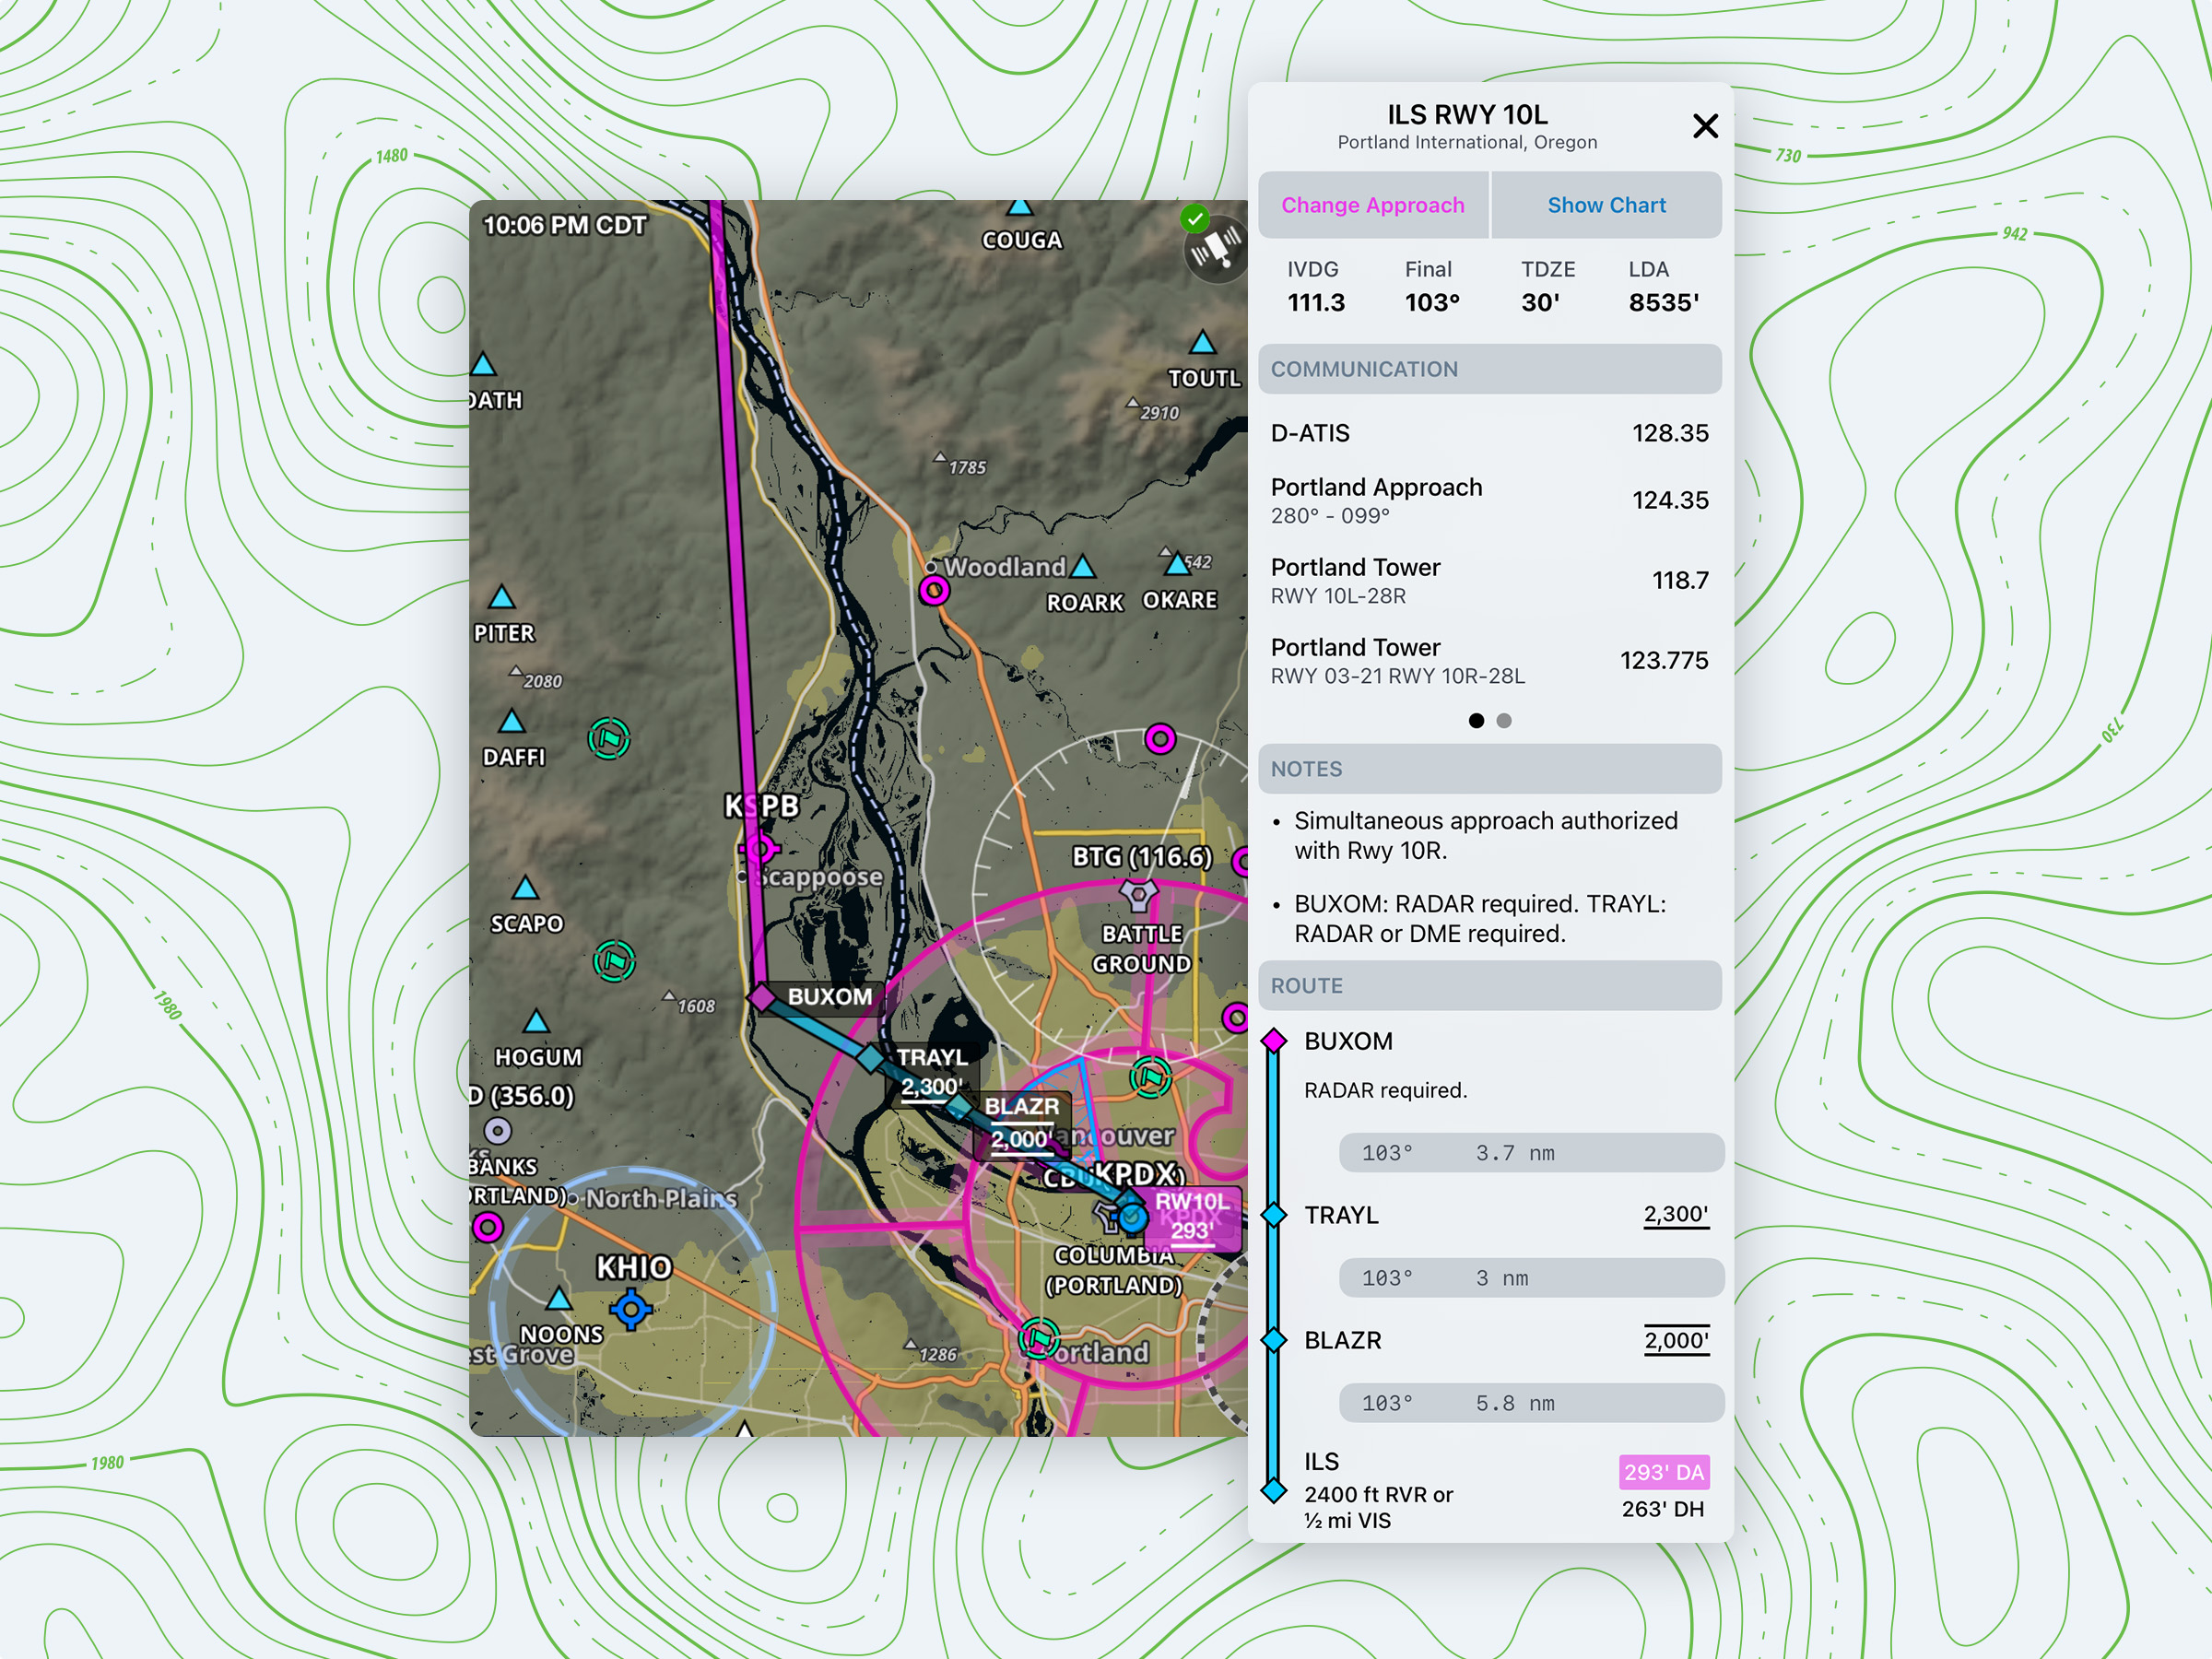Tap the IVDG 111.3 localizer frequency
The image size is (2212, 1659).
(1316, 287)
